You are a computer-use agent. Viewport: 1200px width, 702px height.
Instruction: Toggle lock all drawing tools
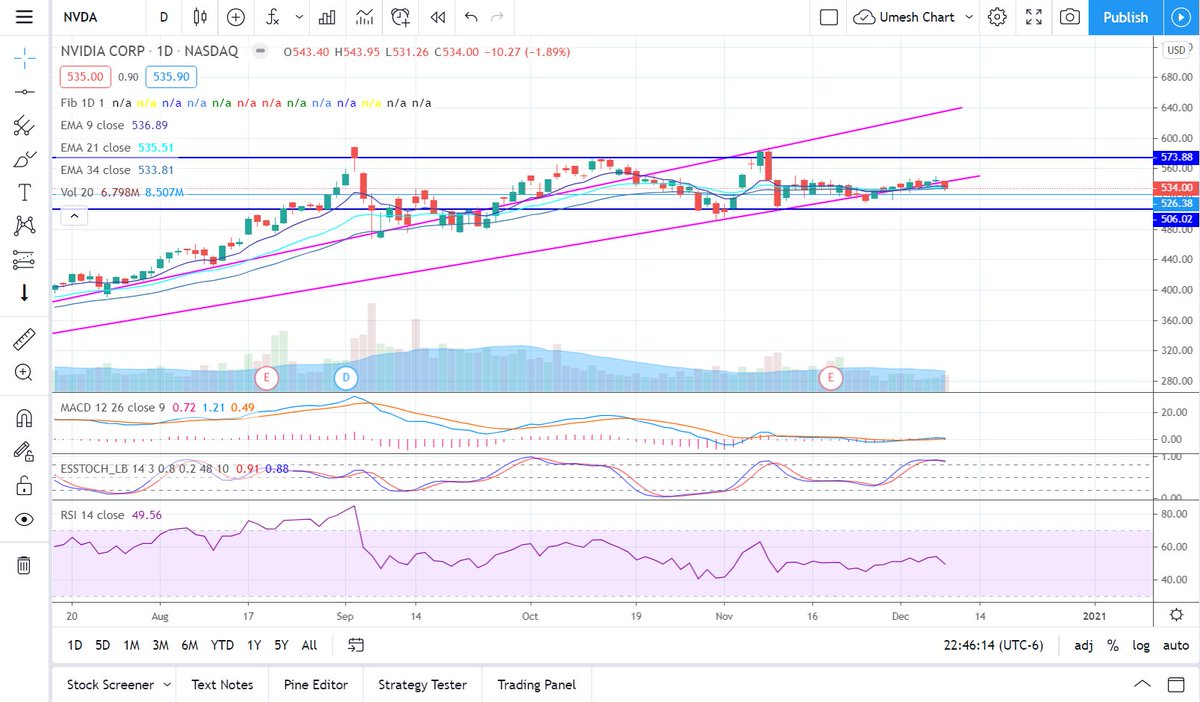tap(25, 485)
